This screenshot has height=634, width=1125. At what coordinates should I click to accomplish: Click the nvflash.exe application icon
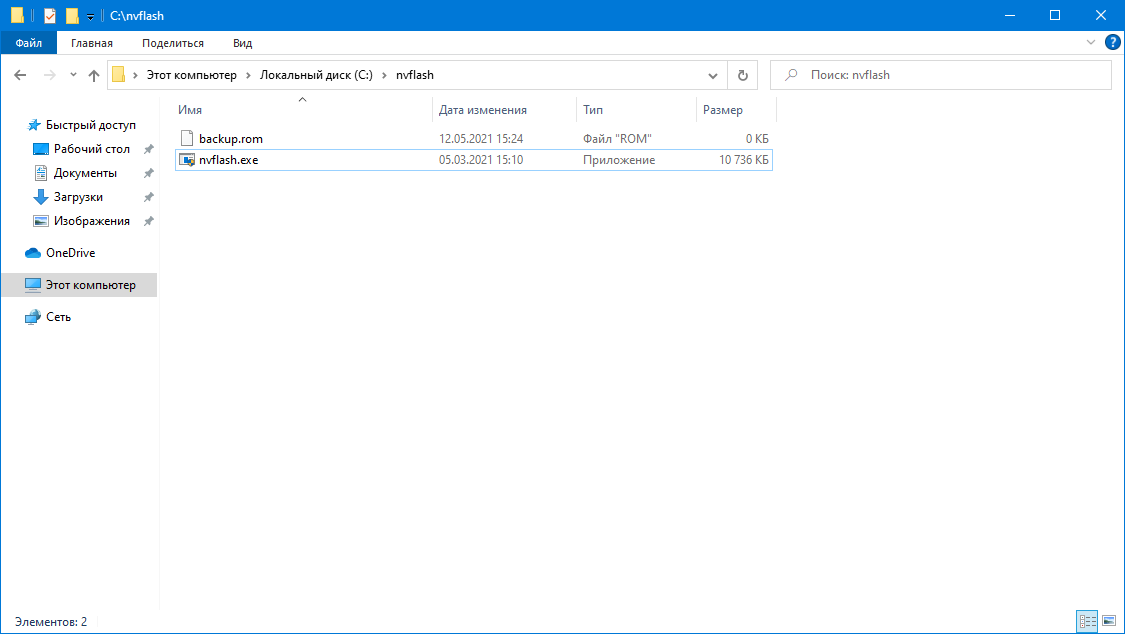(187, 160)
